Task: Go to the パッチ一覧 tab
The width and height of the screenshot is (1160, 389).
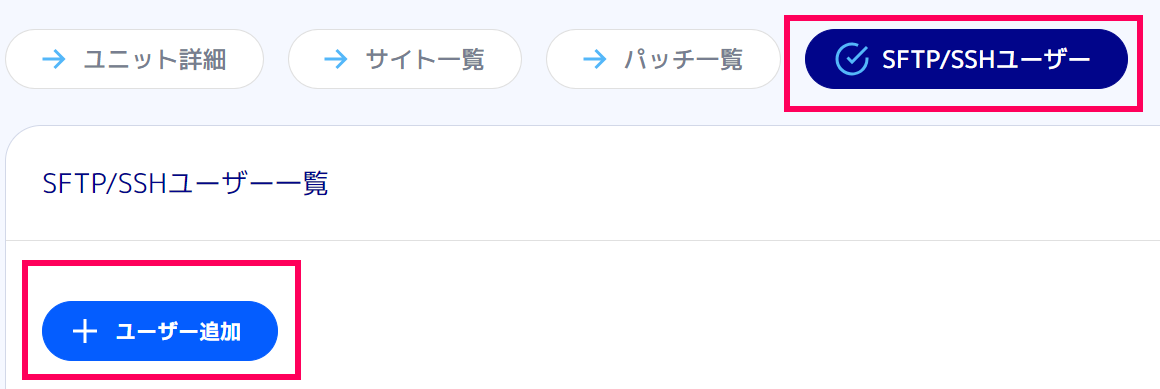Action: (x=663, y=59)
